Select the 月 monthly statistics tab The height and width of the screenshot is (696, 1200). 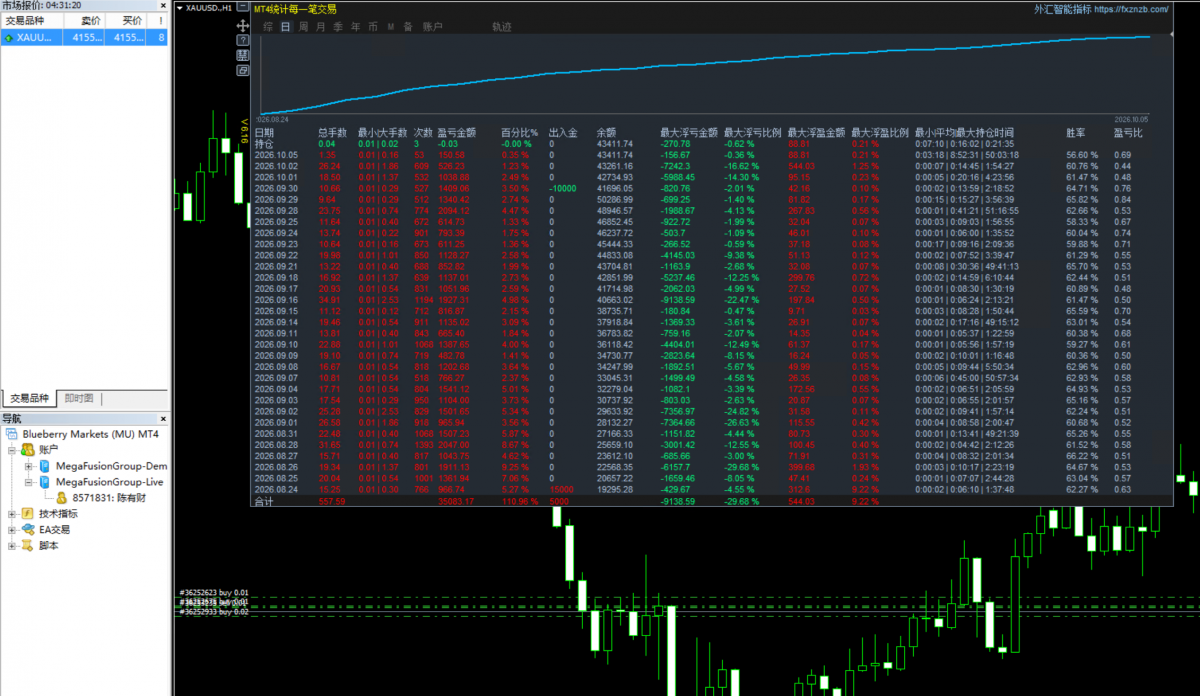pos(320,26)
